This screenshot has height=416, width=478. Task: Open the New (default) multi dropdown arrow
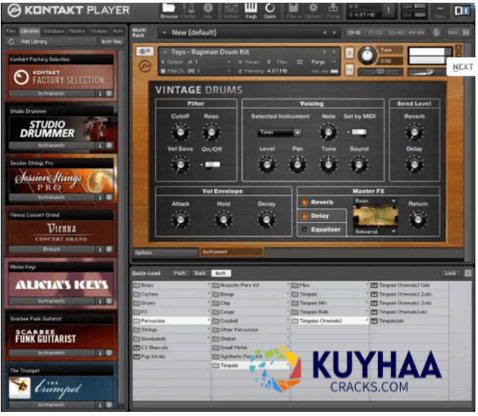pos(164,32)
